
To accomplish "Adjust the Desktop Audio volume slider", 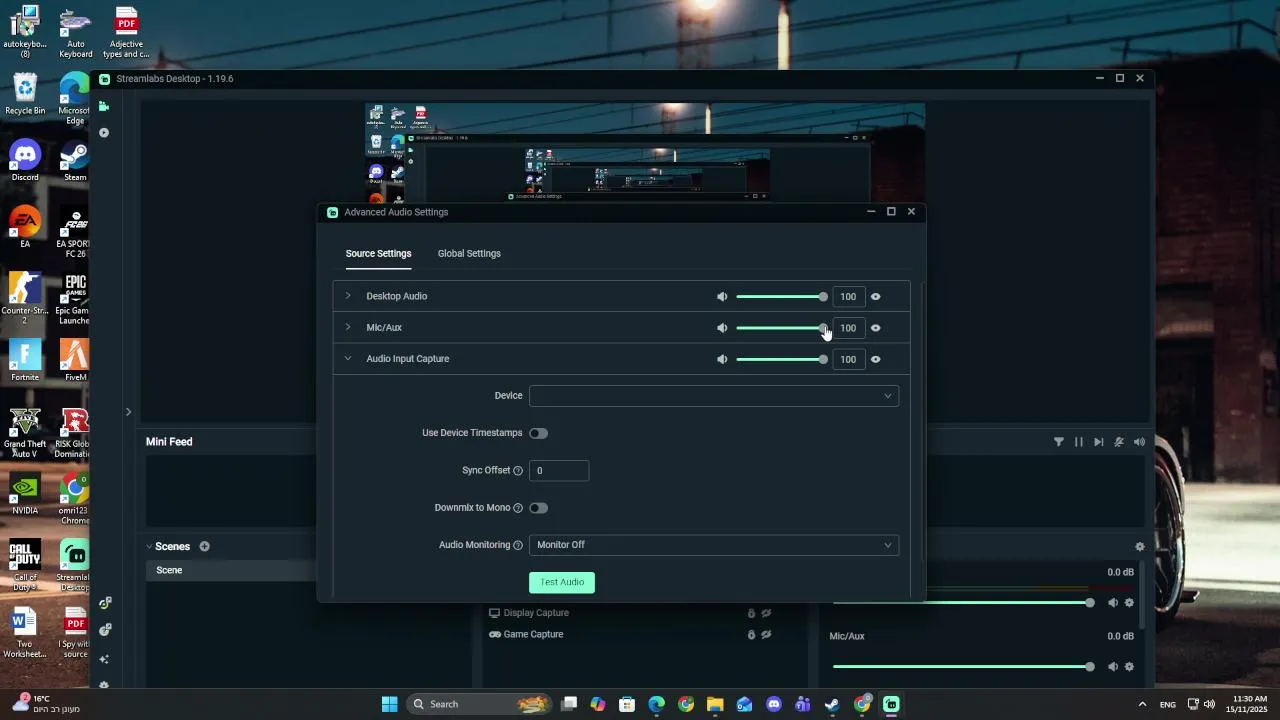I will pyautogui.click(x=782, y=297).
